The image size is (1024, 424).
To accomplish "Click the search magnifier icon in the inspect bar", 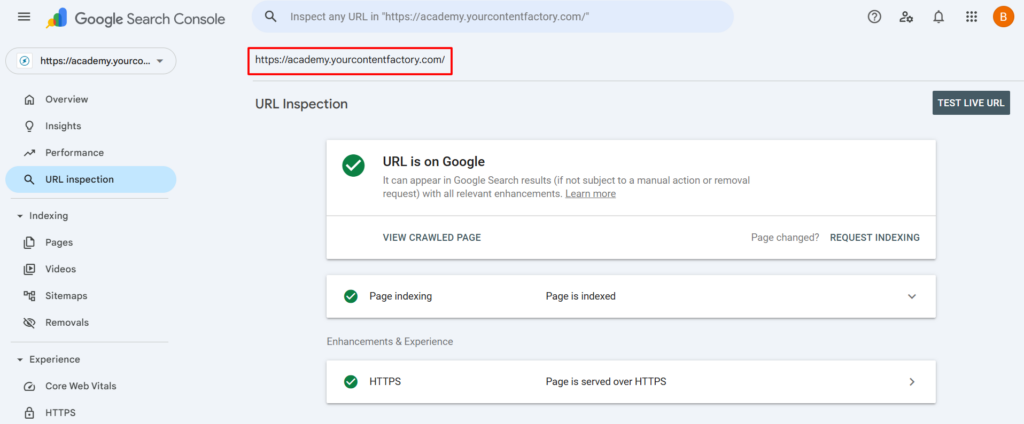I will click(270, 17).
